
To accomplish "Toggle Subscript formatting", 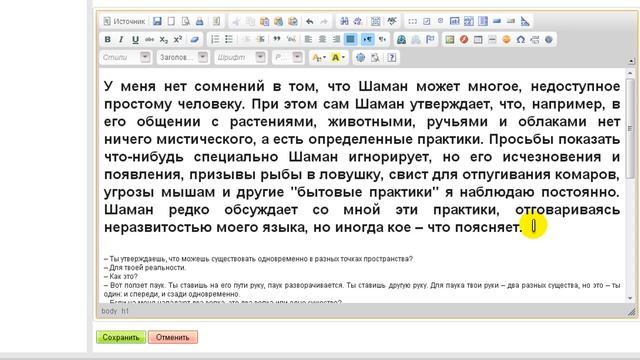I will click(x=164, y=40).
